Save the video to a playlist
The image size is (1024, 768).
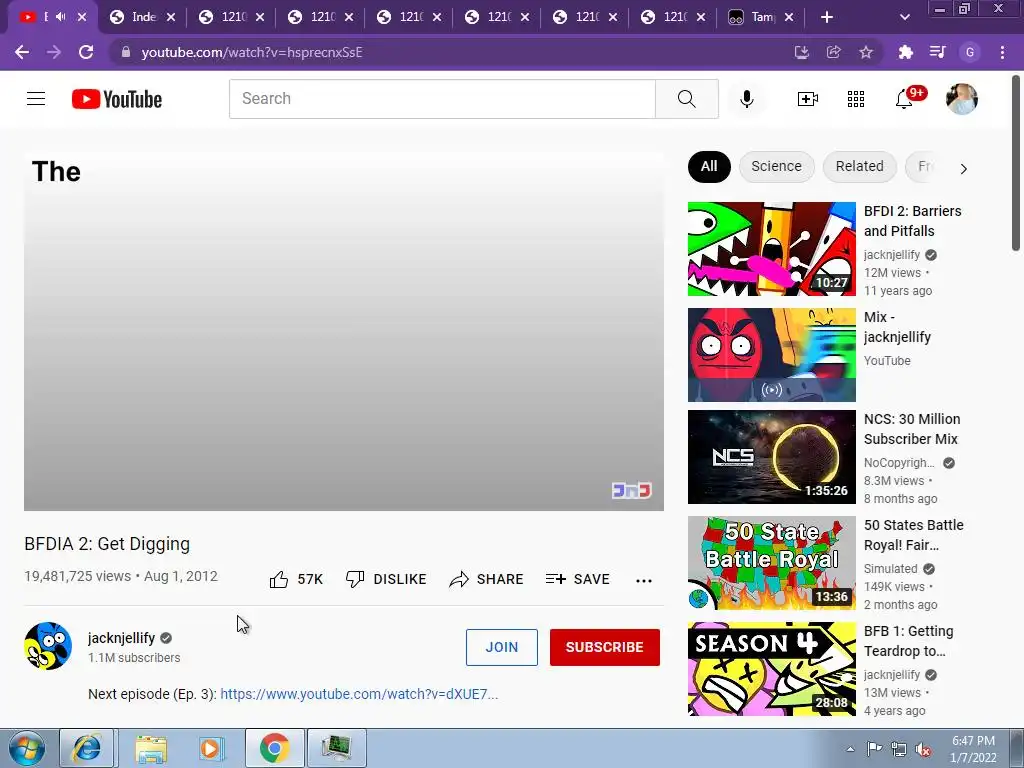pyautogui.click(x=577, y=579)
